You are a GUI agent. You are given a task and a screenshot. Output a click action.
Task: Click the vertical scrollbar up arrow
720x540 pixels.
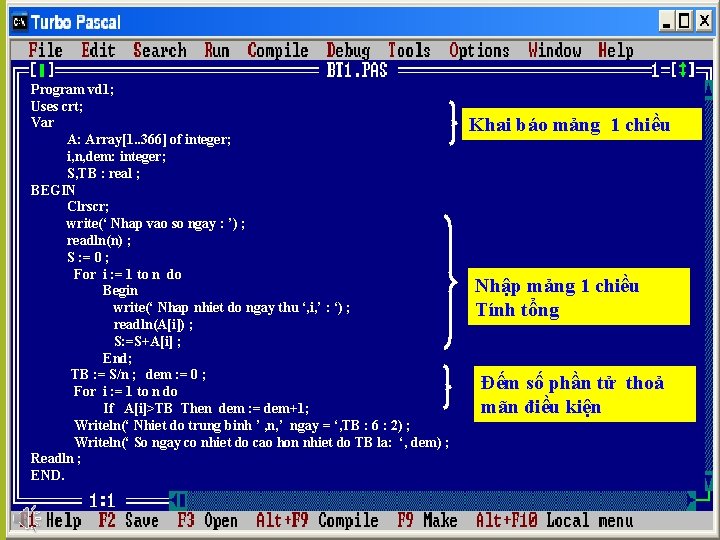(x=708, y=90)
